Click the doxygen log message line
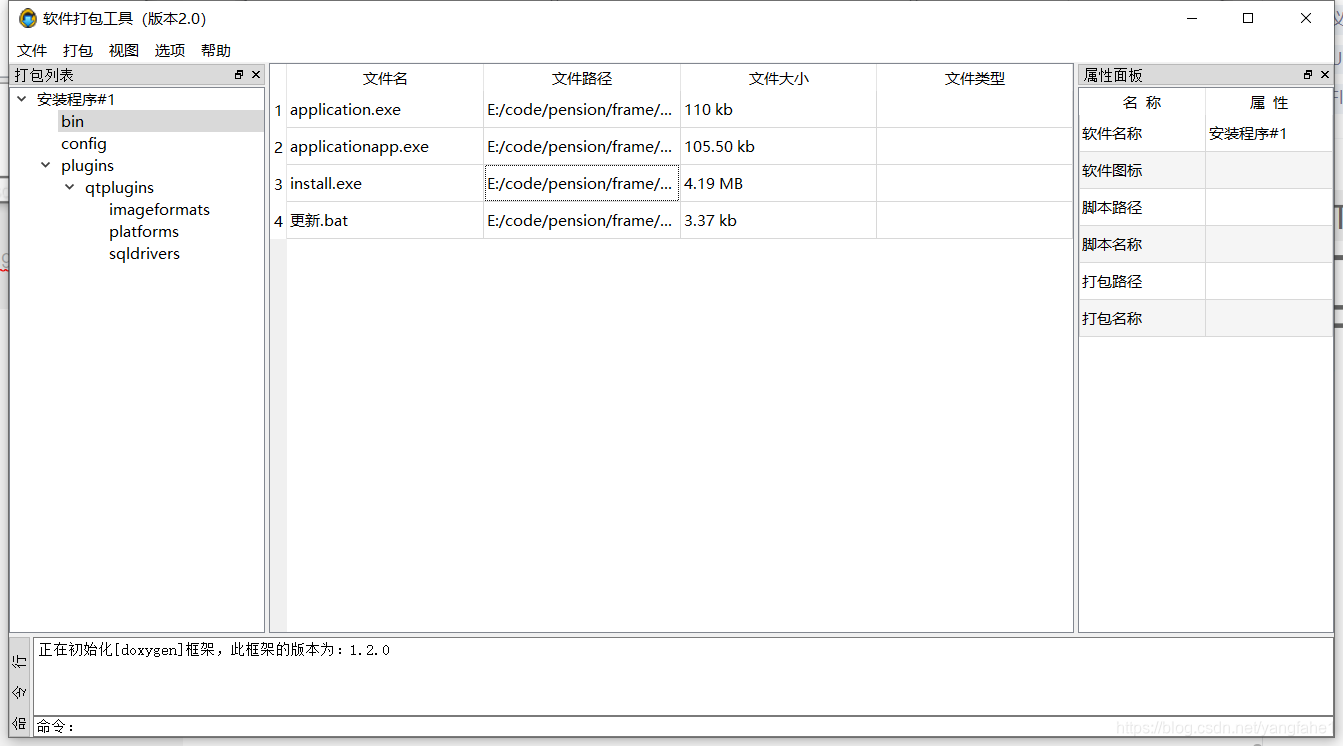Image resolution: width=1343 pixels, height=746 pixels. coord(214,650)
